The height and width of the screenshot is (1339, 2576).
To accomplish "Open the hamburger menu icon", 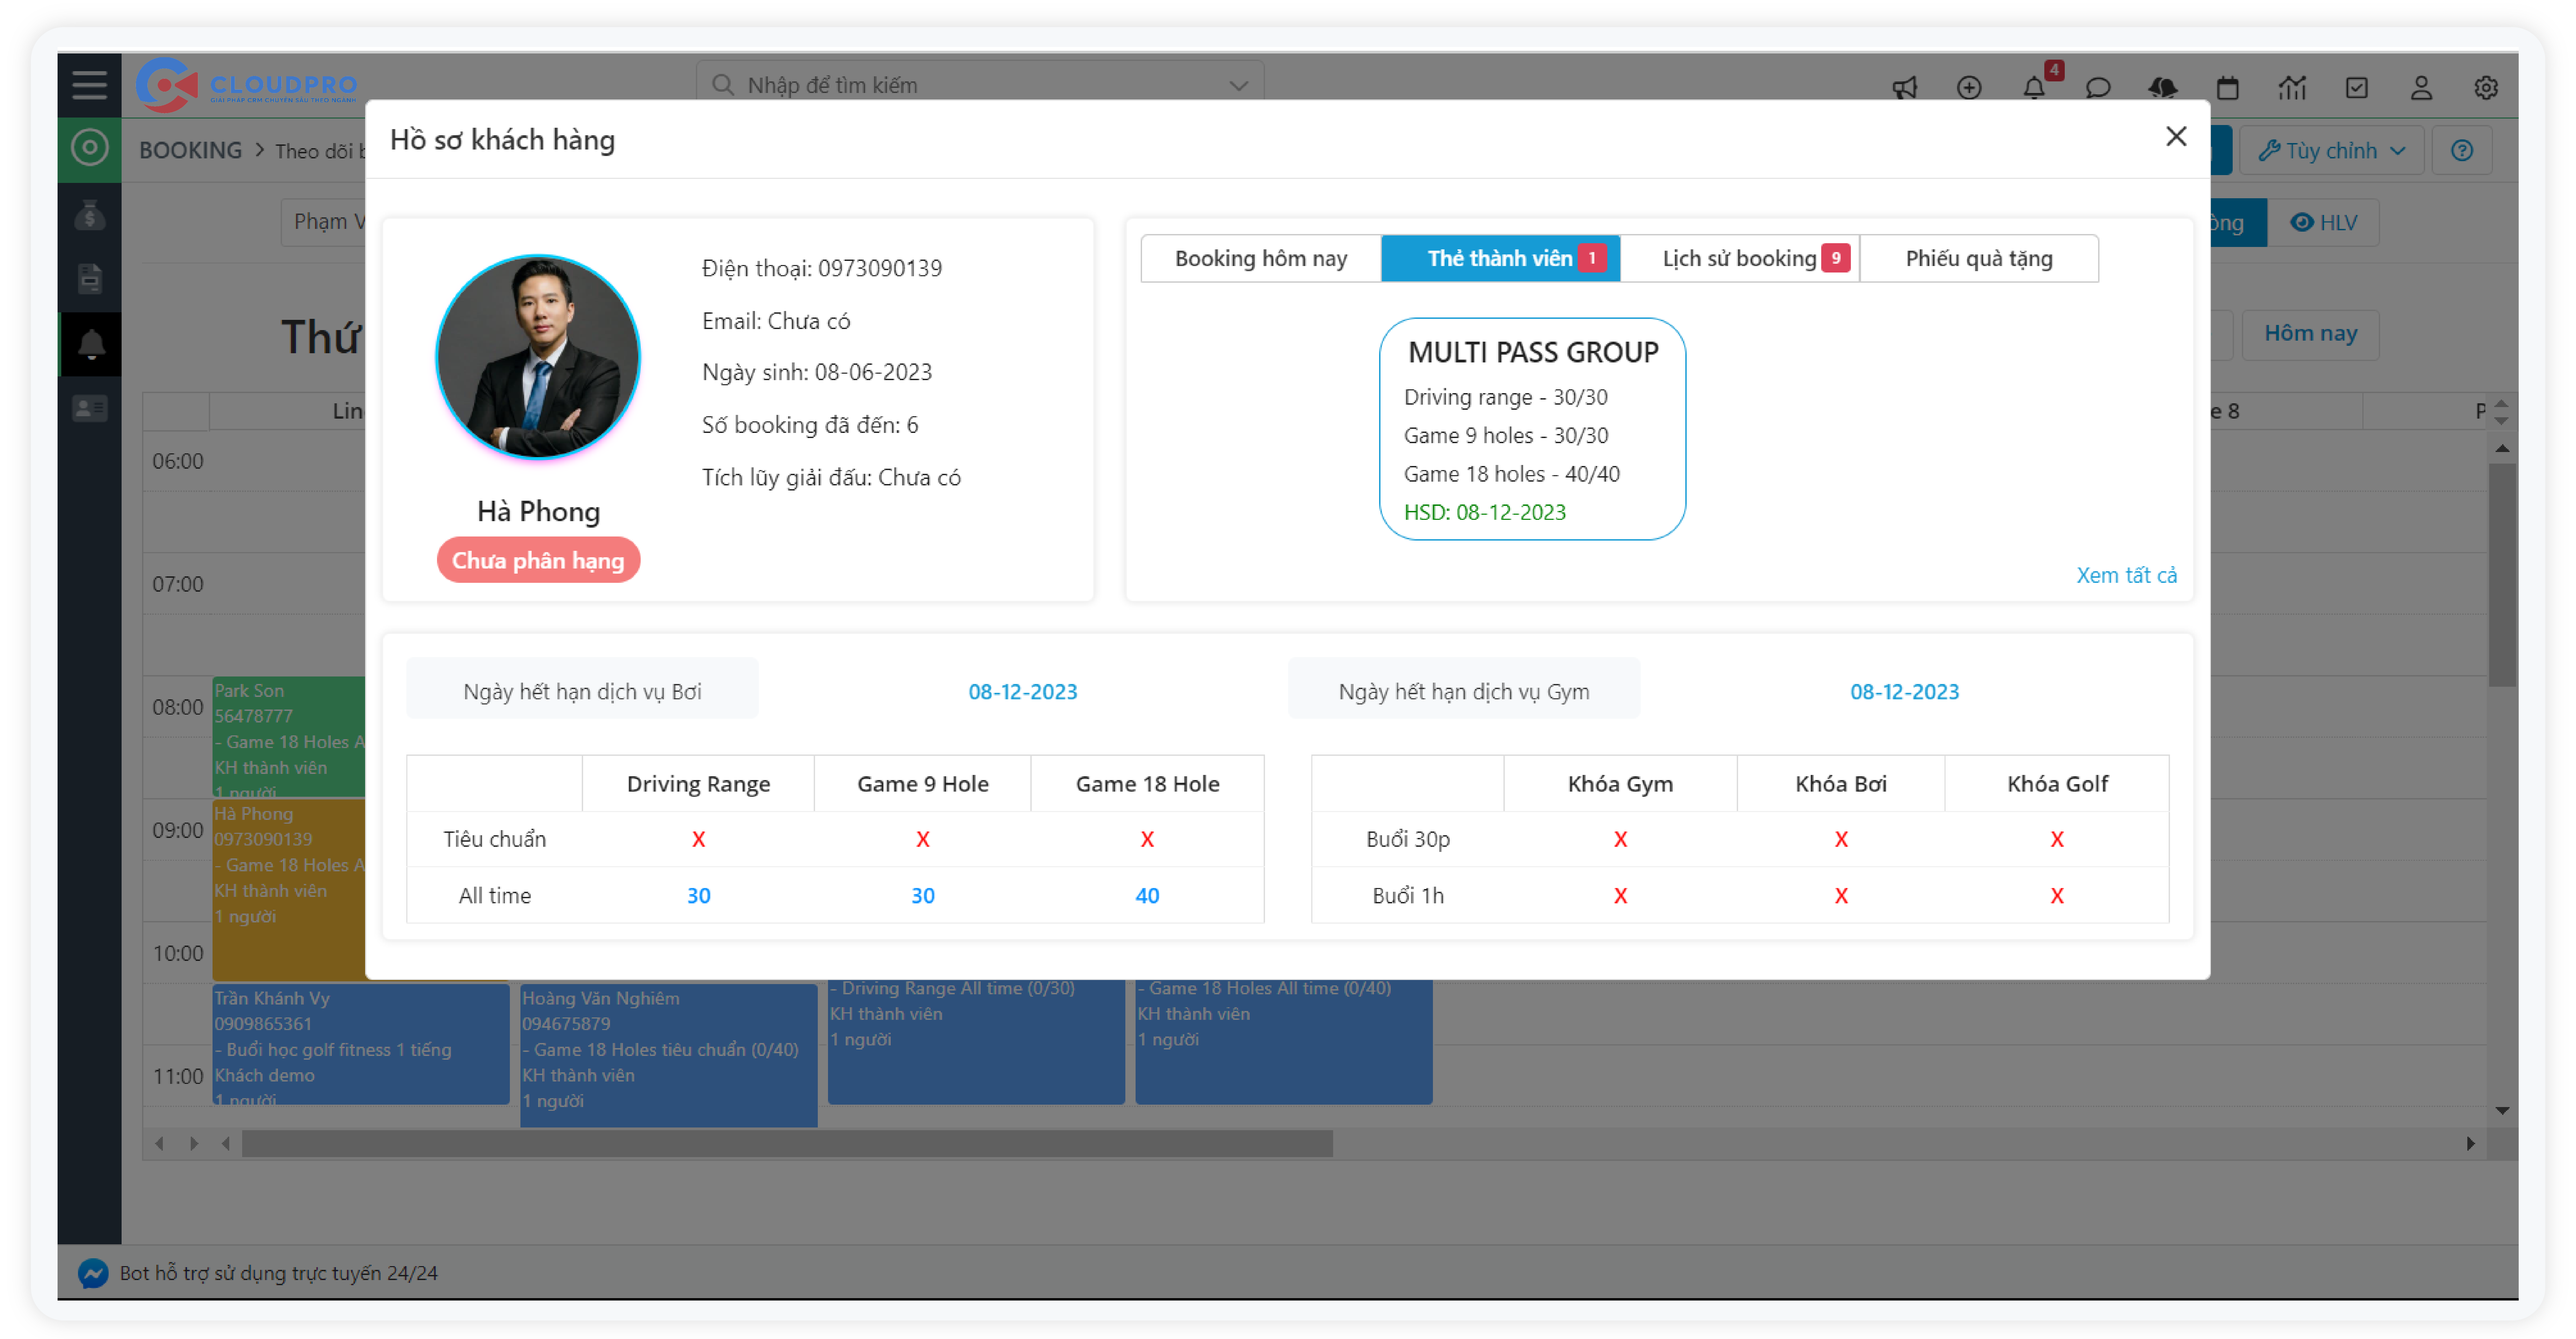I will [89, 85].
